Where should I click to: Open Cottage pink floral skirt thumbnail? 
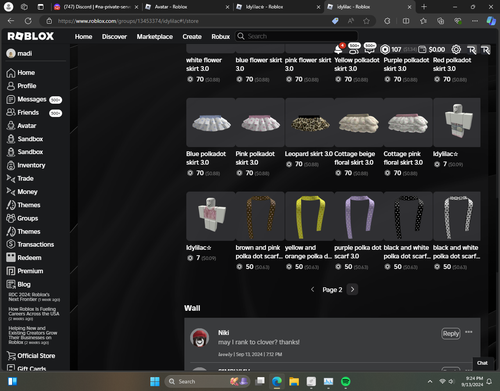tap(408, 123)
